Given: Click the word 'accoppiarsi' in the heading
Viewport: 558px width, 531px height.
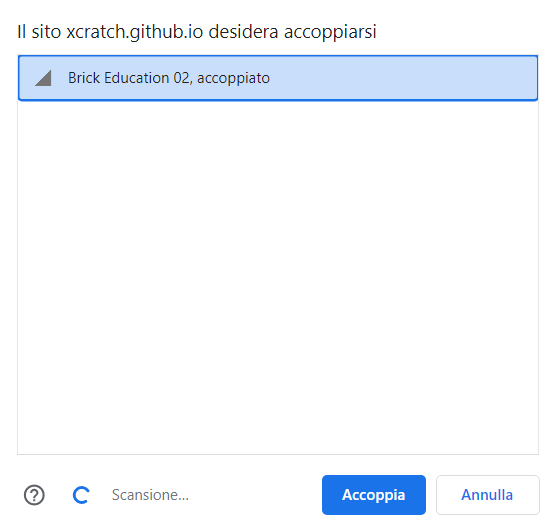Looking at the screenshot, I should click(x=330, y=32).
